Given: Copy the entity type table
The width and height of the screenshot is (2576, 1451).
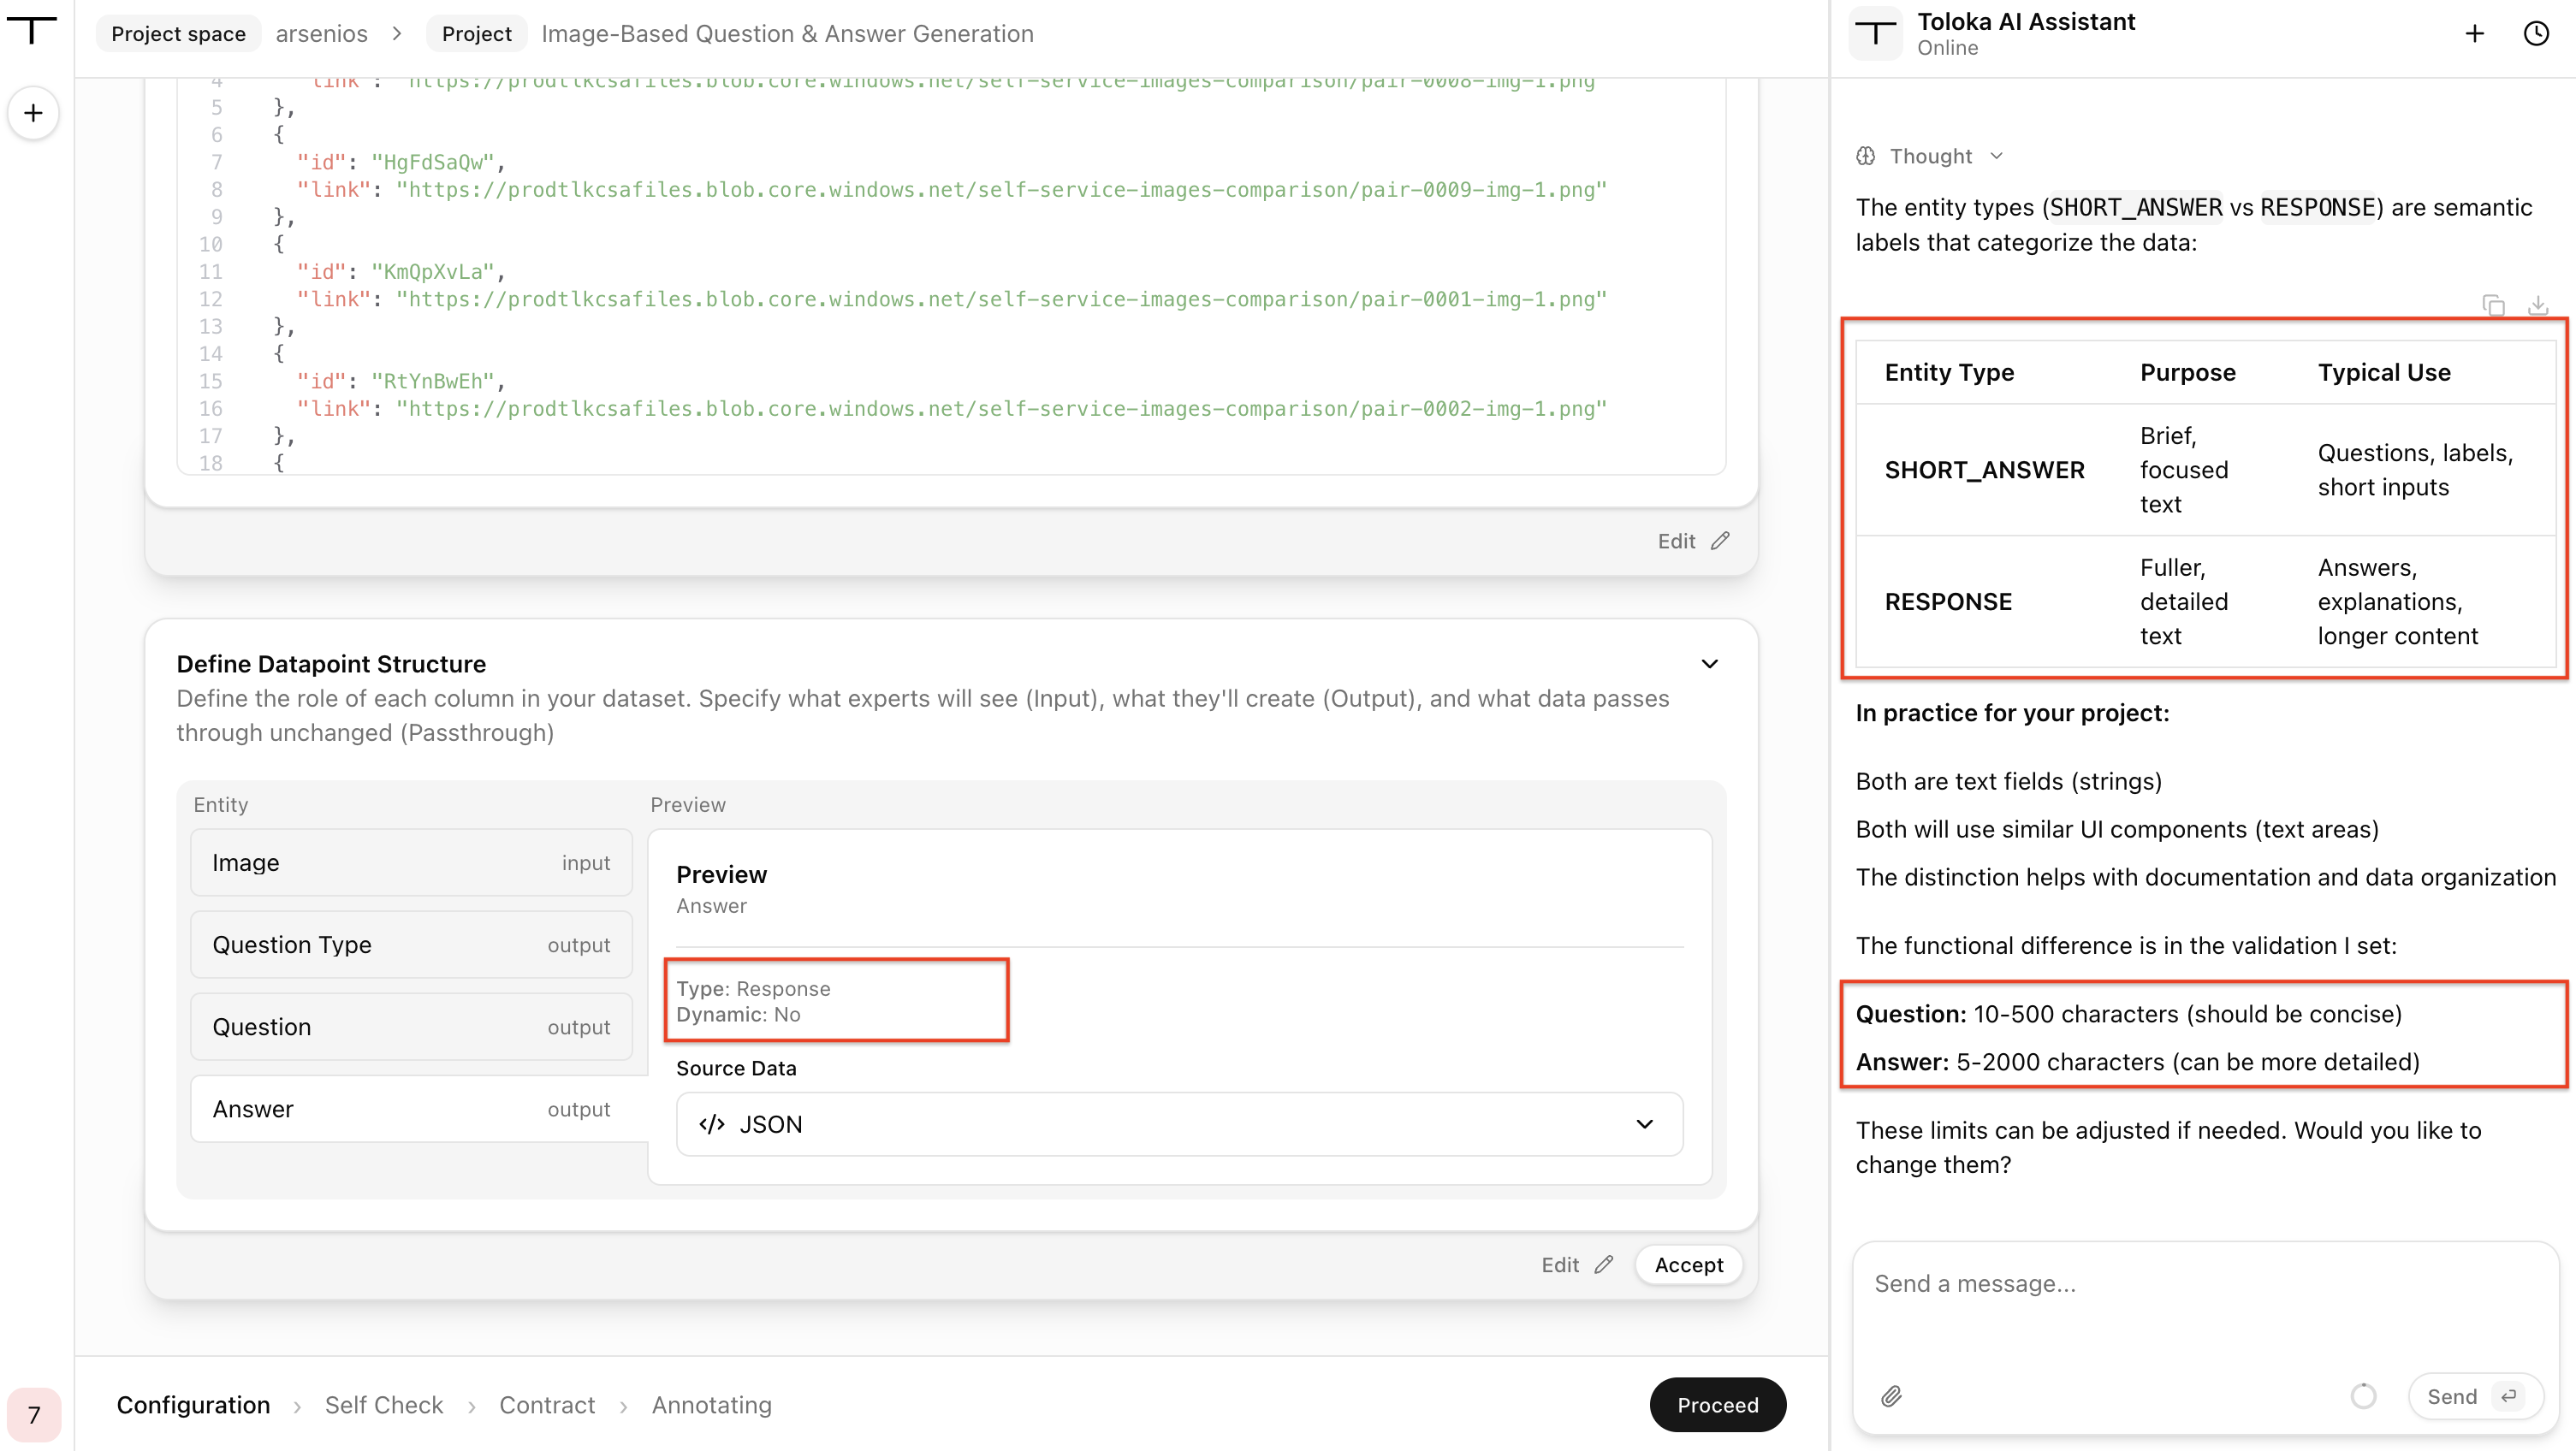Looking at the screenshot, I should click(x=2493, y=305).
